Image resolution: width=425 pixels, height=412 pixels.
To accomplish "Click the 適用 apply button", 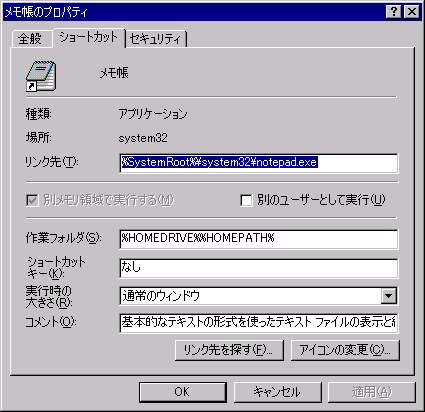I will point(372,392).
